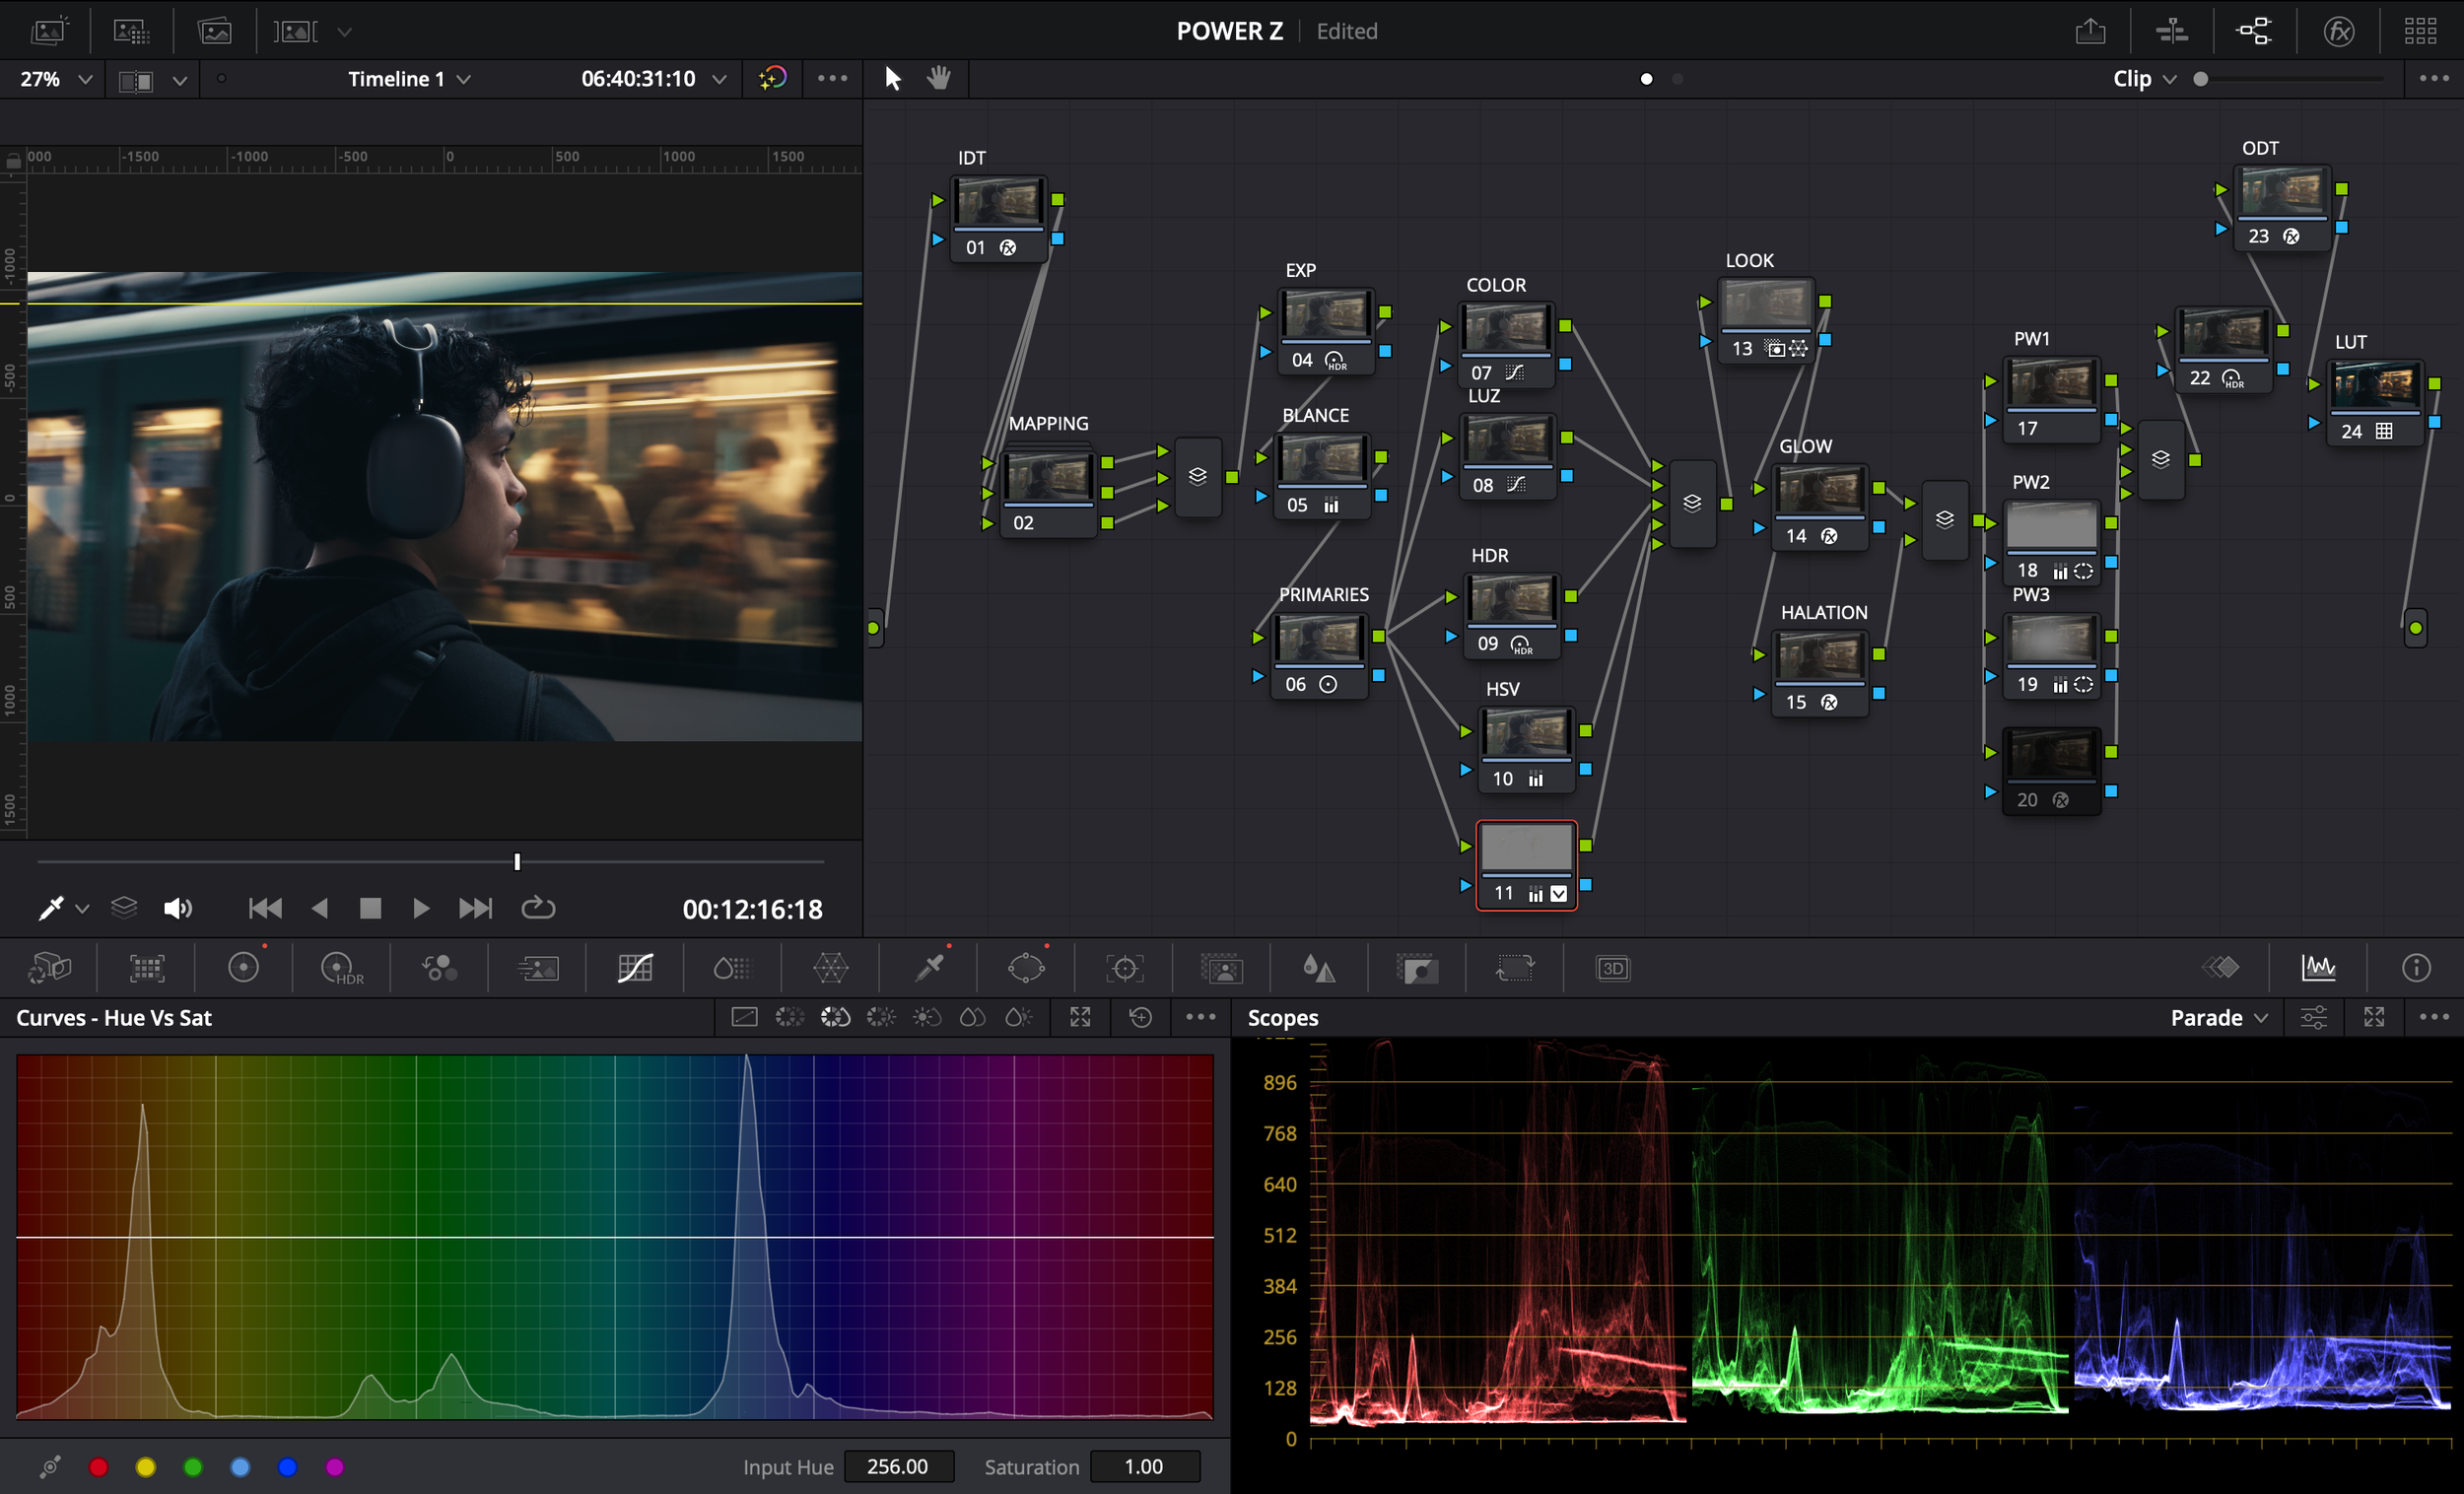
Task: Open the Information panel
Action: tap(2416, 968)
